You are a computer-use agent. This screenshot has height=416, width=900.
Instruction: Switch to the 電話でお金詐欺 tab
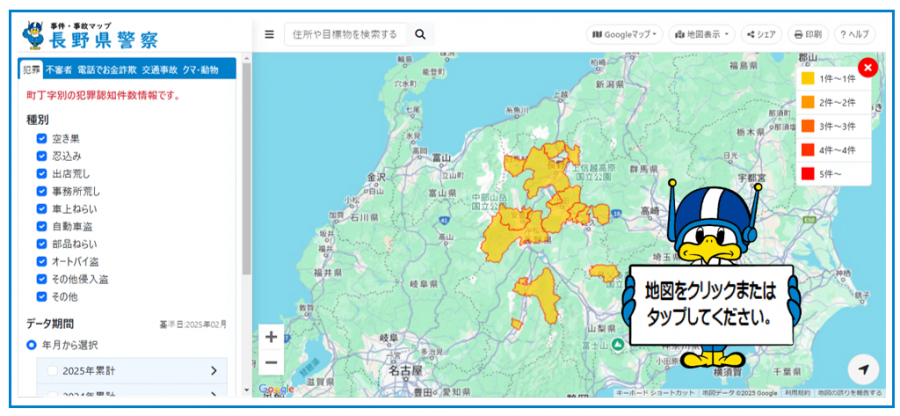(x=107, y=70)
